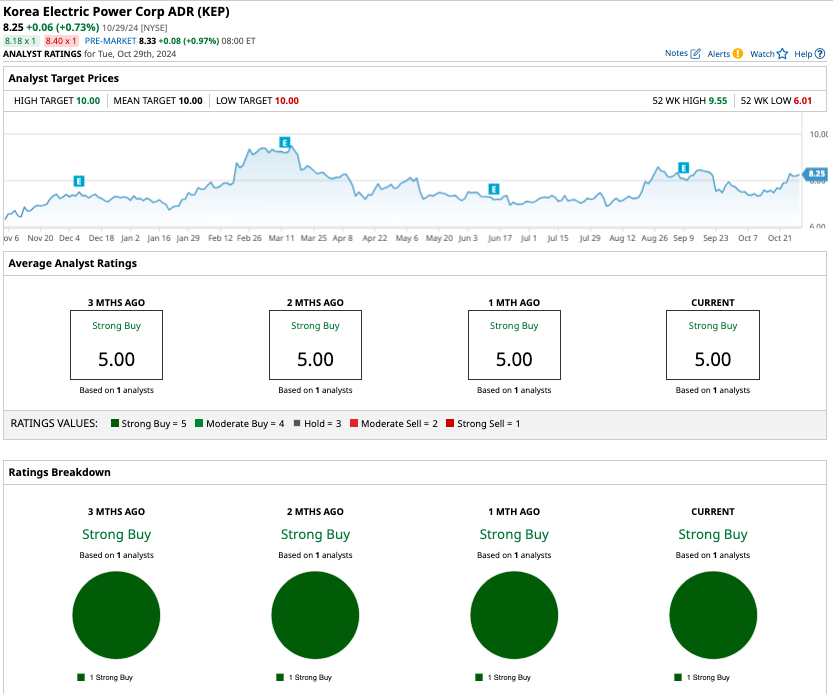Open the Help question mark icon
833x694 pixels.
click(820, 54)
